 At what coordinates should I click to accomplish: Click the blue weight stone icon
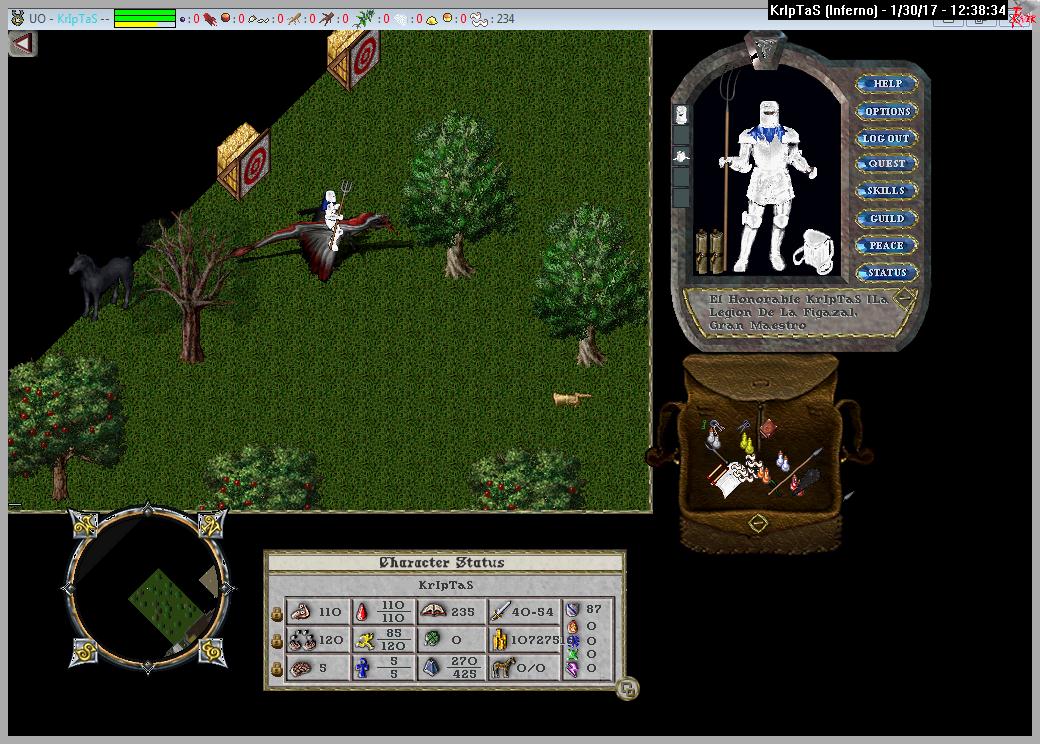(431, 668)
